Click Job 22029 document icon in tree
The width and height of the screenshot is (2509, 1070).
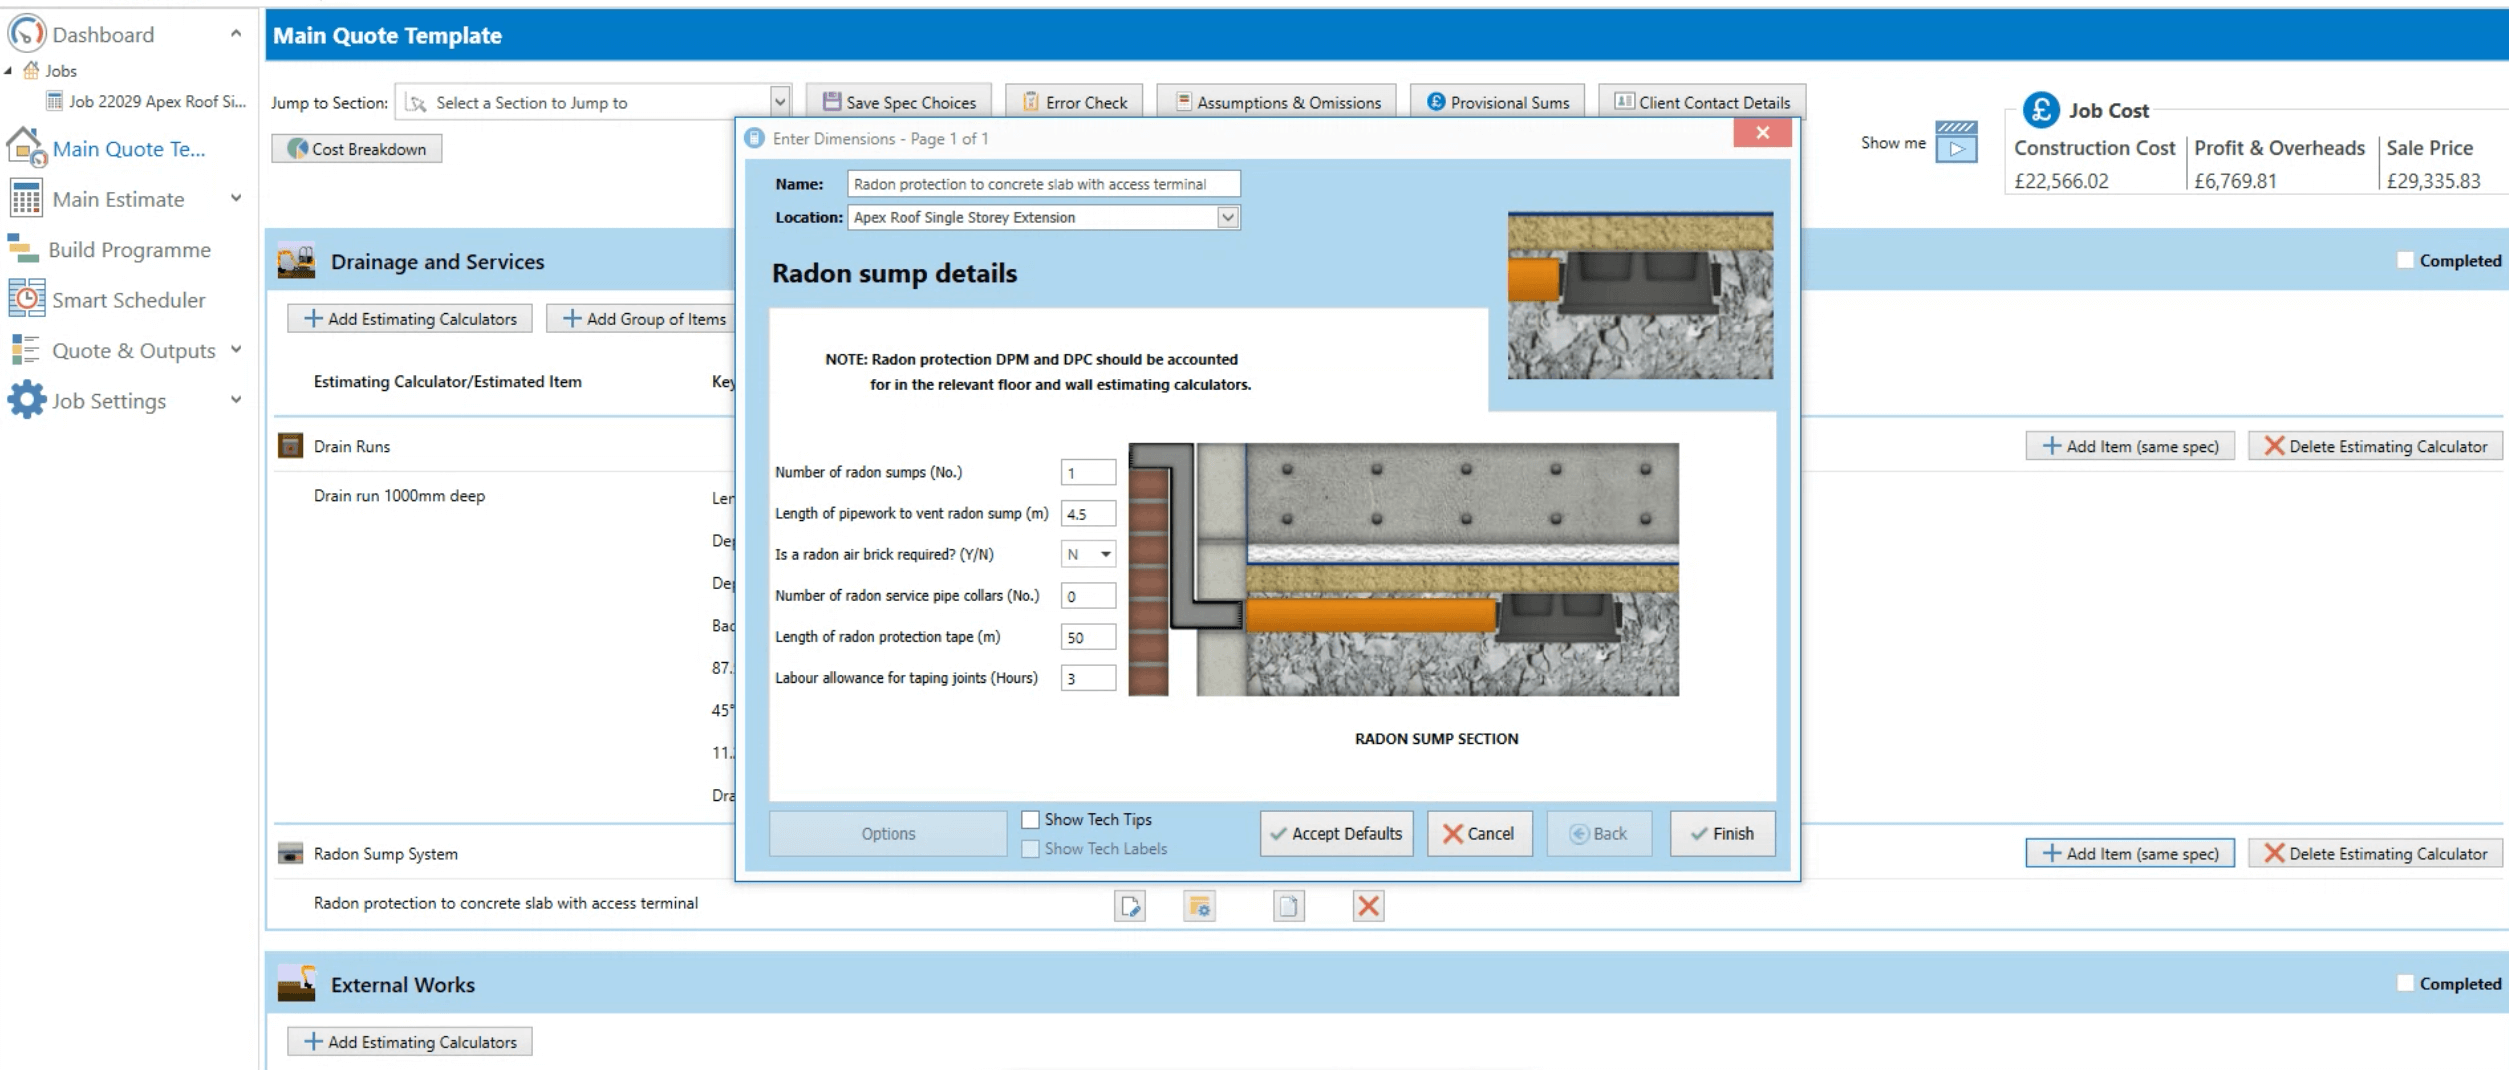(55, 101)
